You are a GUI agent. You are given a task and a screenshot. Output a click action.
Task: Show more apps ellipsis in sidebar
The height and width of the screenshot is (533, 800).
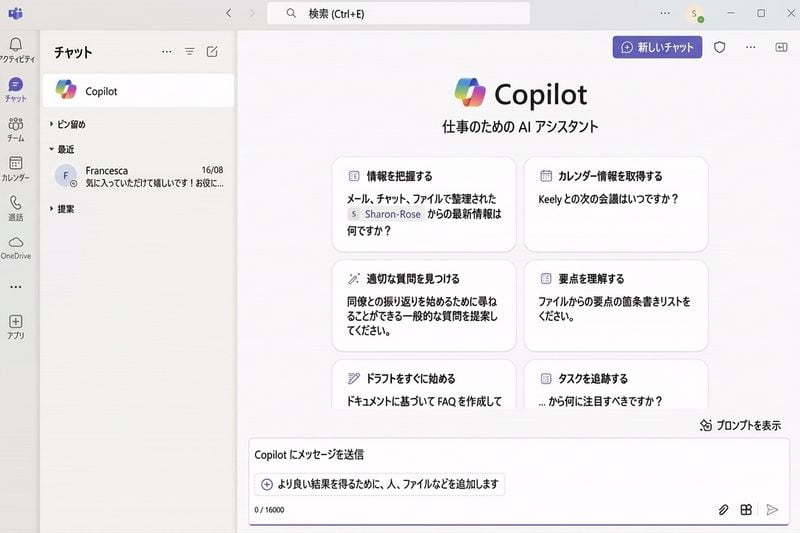(x=16, y=287)
